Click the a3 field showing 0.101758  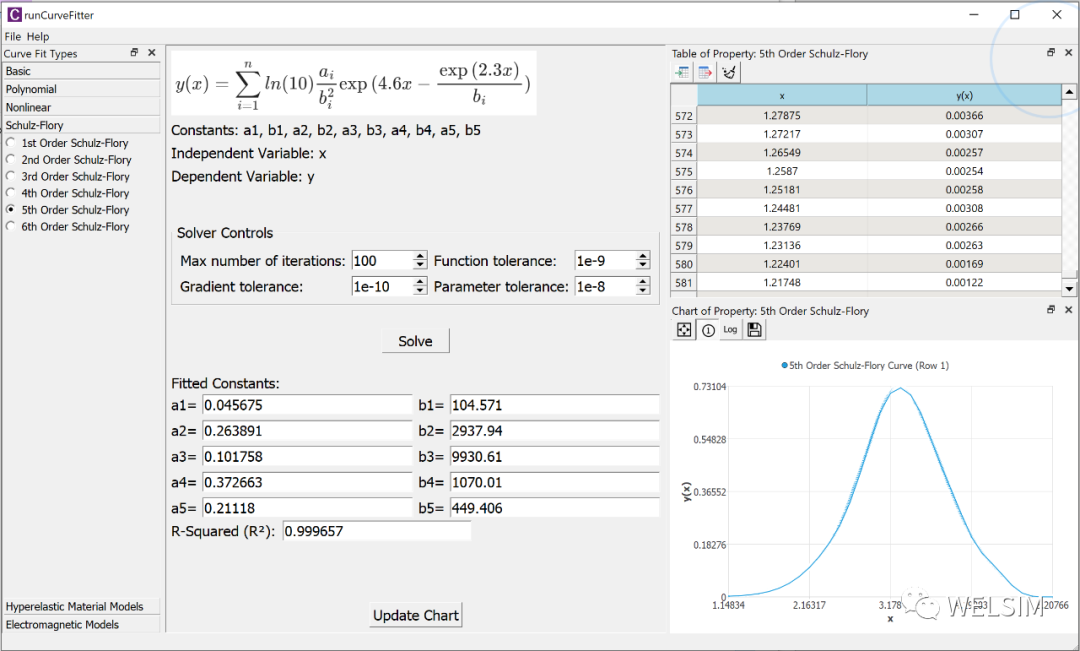point(307,457)
